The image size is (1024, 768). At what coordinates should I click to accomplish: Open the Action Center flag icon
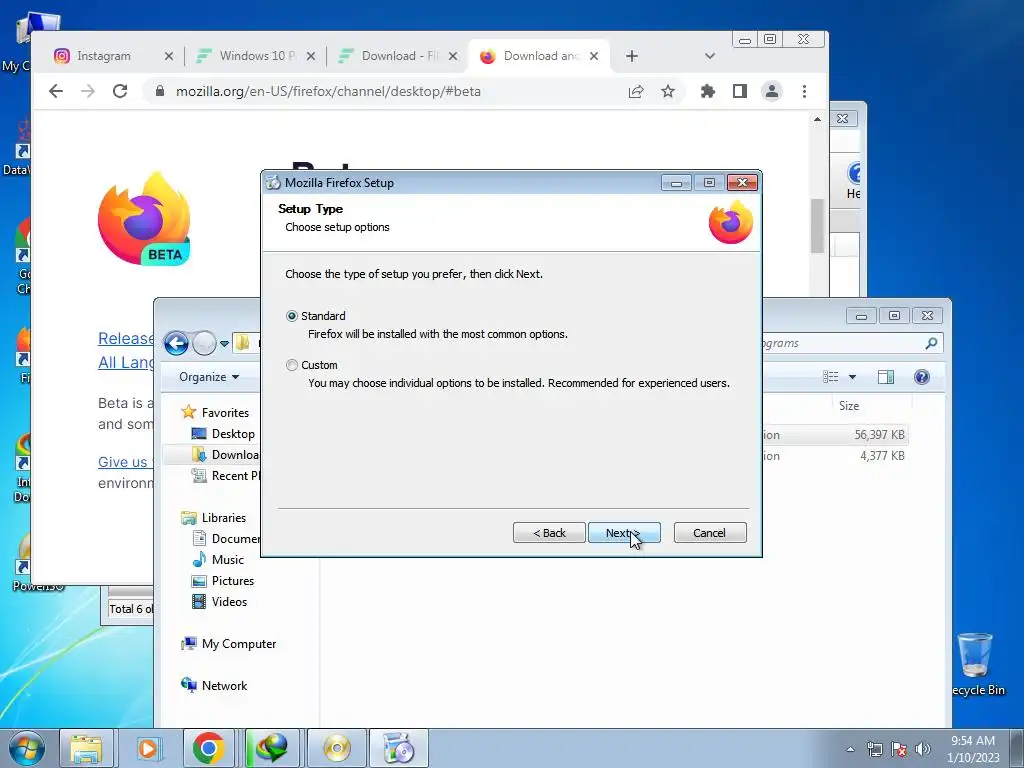pos(899,750)
